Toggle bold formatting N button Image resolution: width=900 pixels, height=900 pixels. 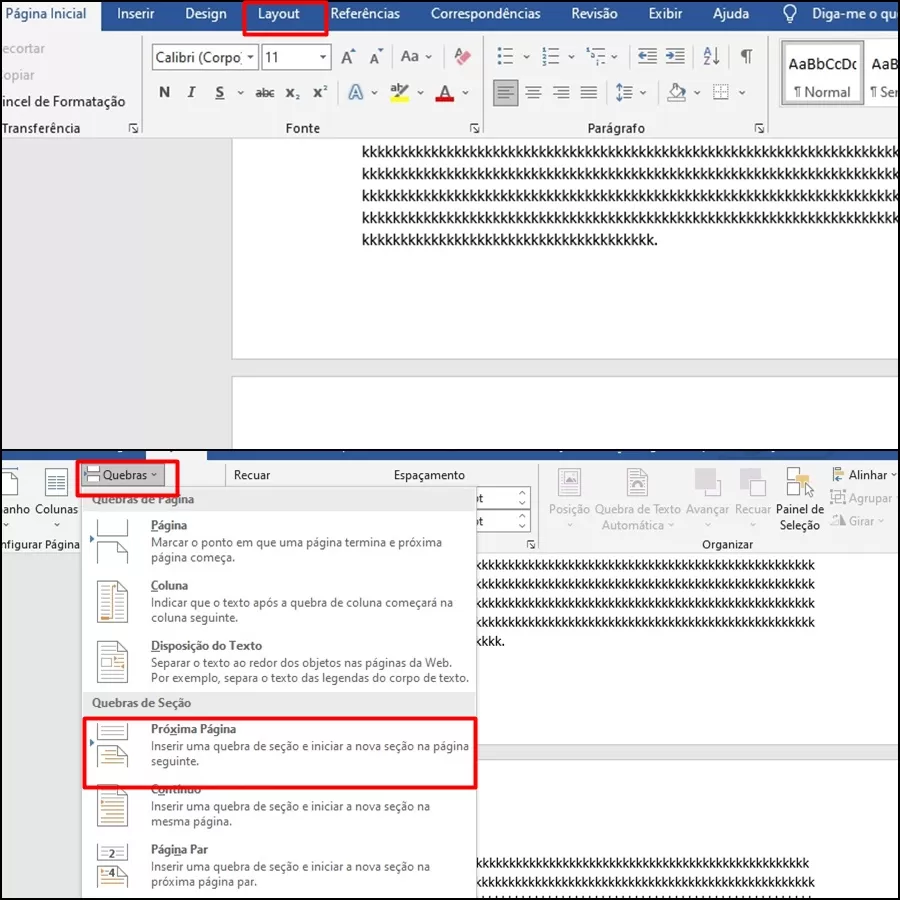pos(165,92)
